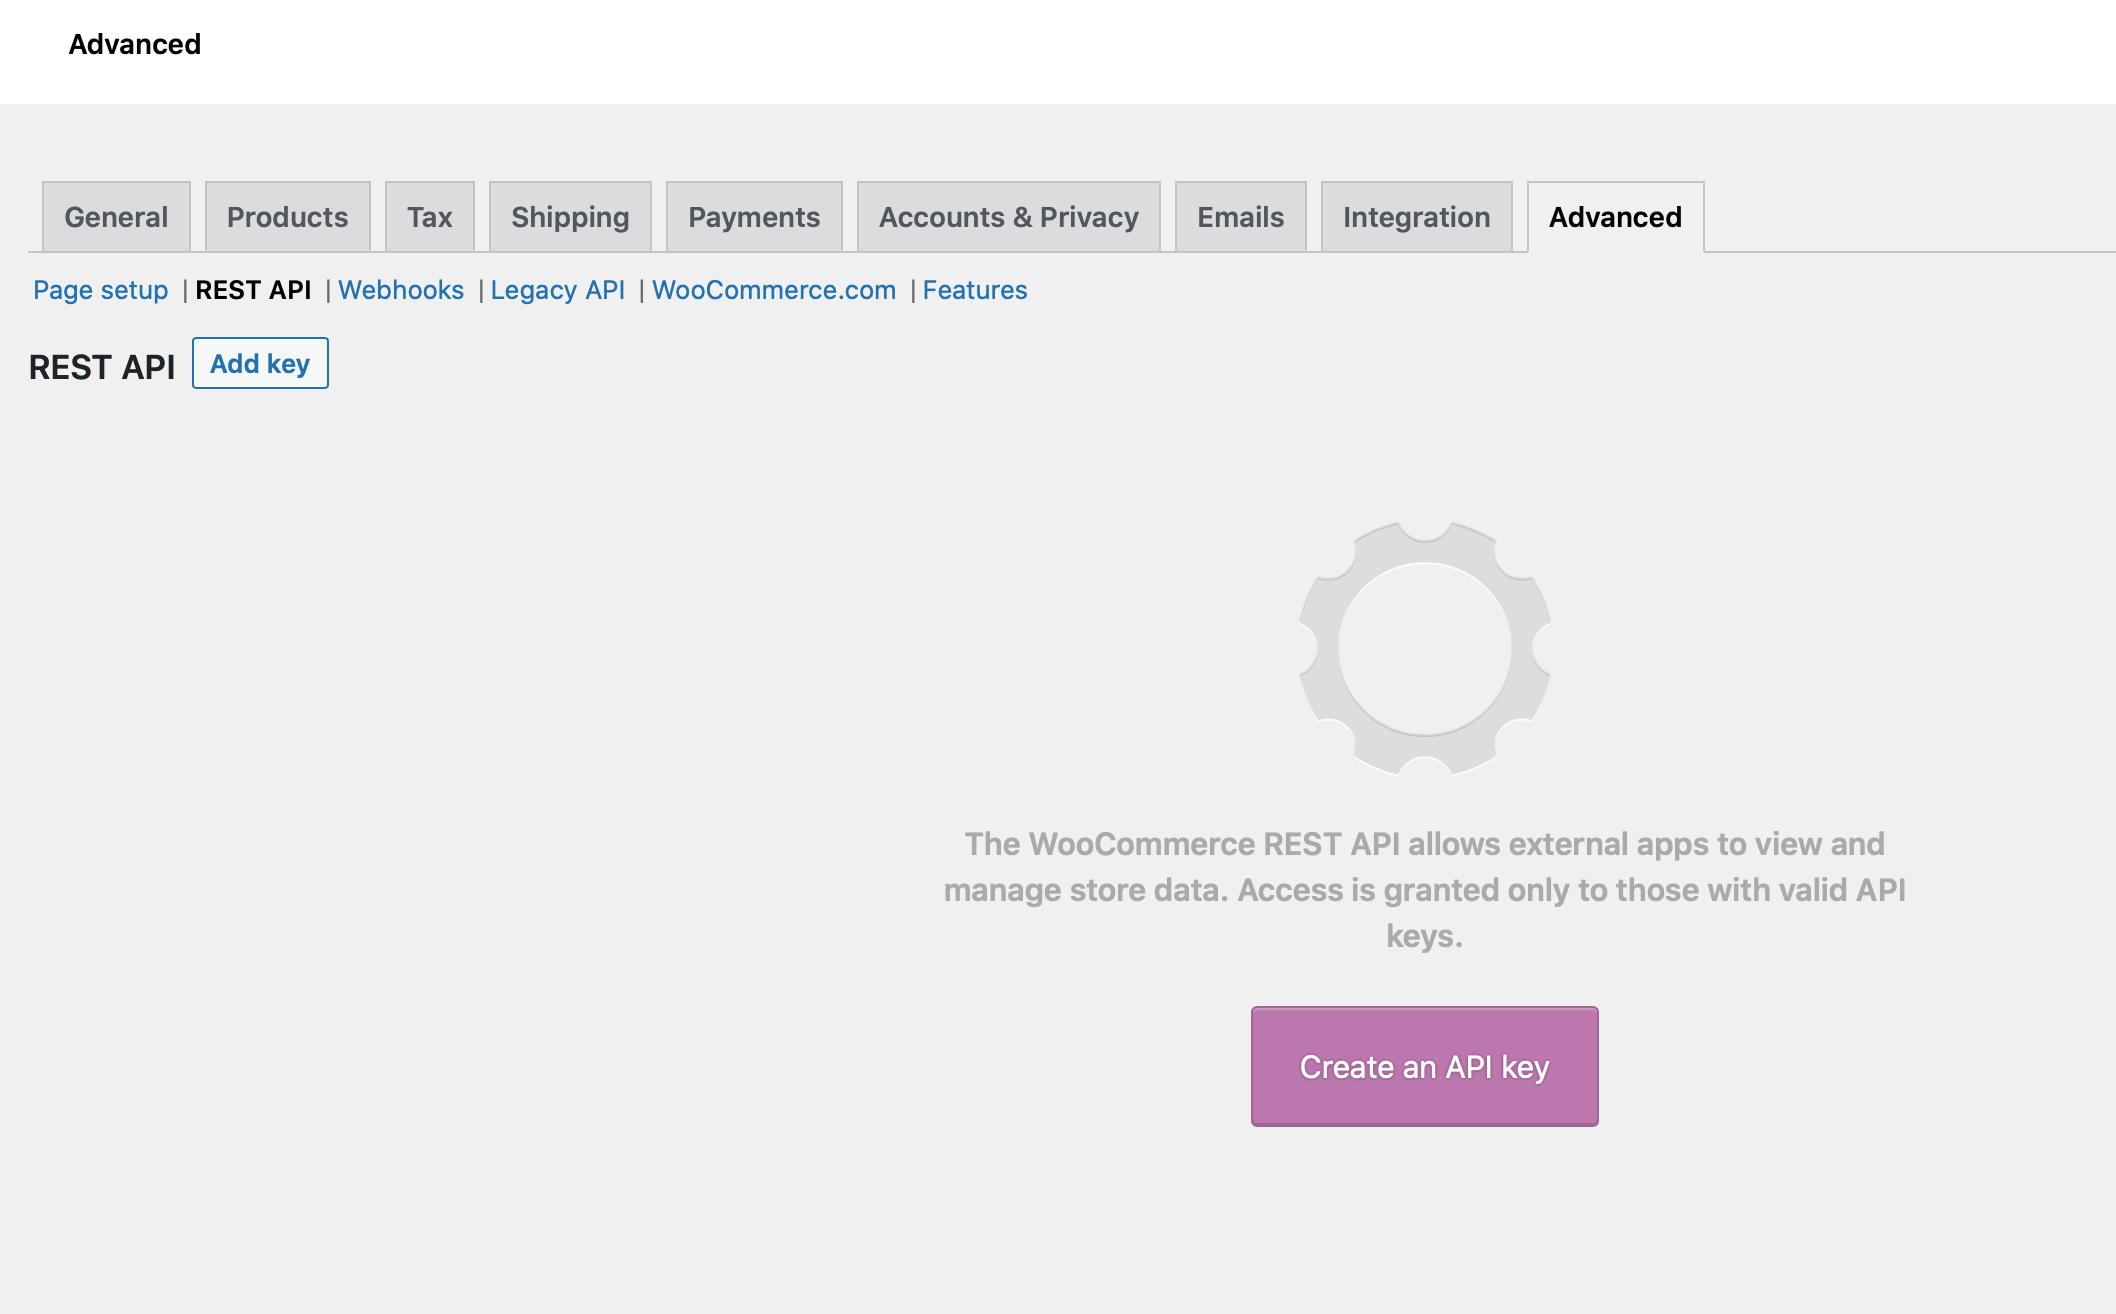The width and height of the screenshot is (2116, 1314).
Task: Click the Create an API key button
Action: click(x=1425, y=1066)
